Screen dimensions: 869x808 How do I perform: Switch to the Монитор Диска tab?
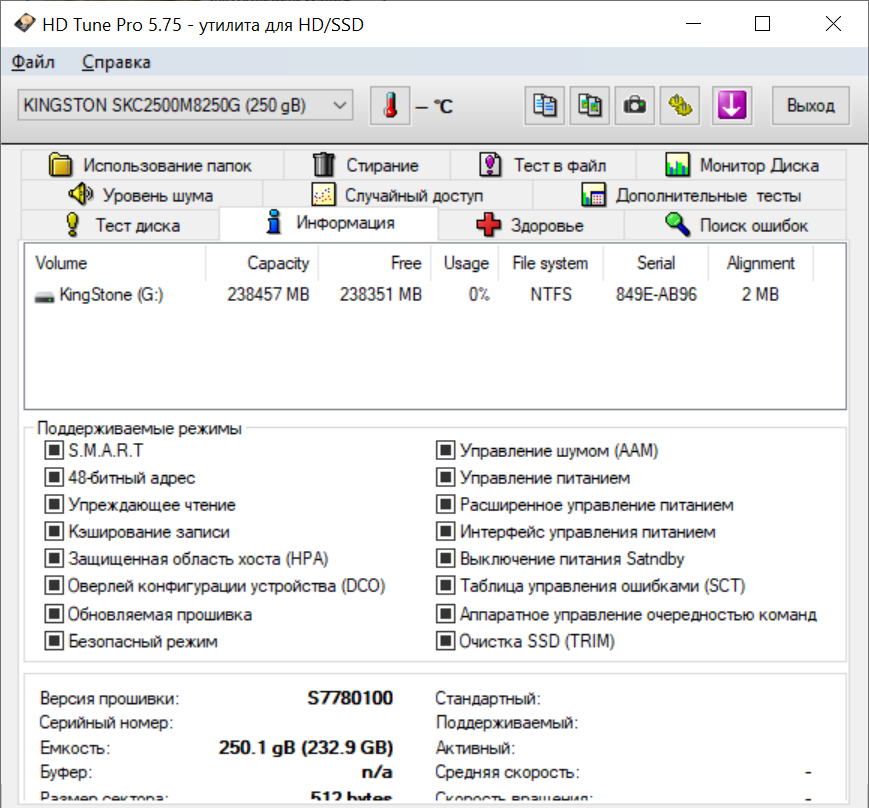[743, 165]
